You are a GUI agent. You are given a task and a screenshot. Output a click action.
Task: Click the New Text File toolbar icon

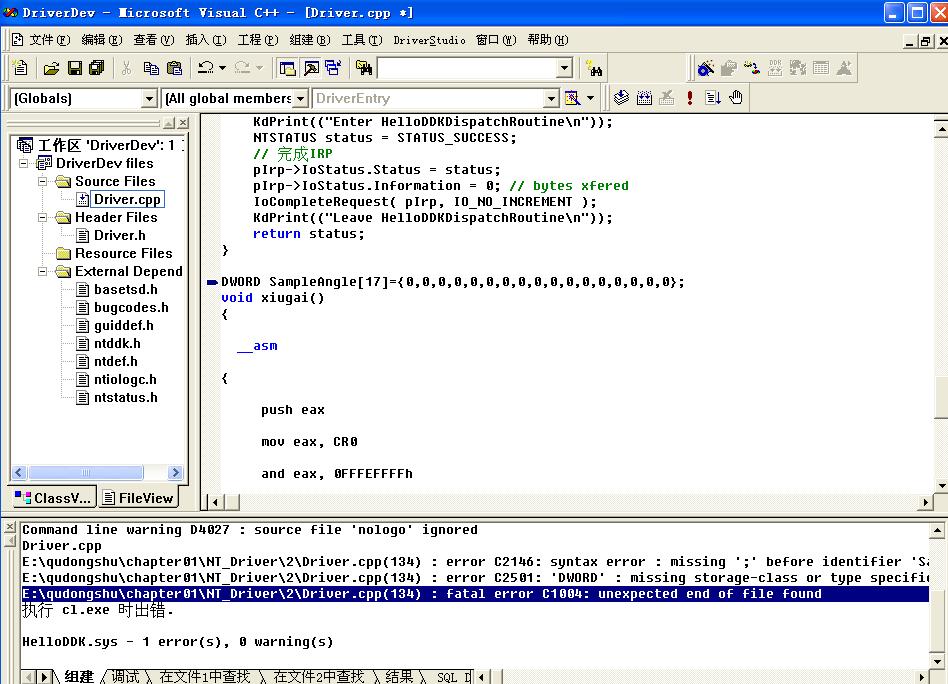21,68
